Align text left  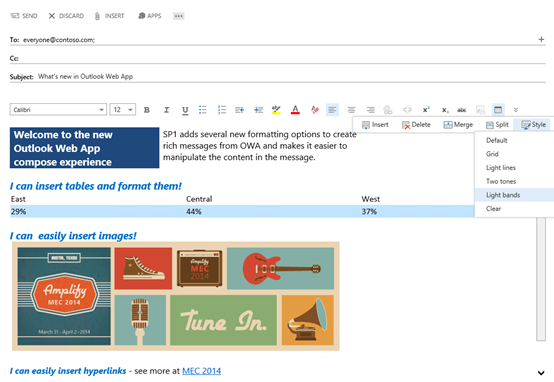tap(332, 110)
